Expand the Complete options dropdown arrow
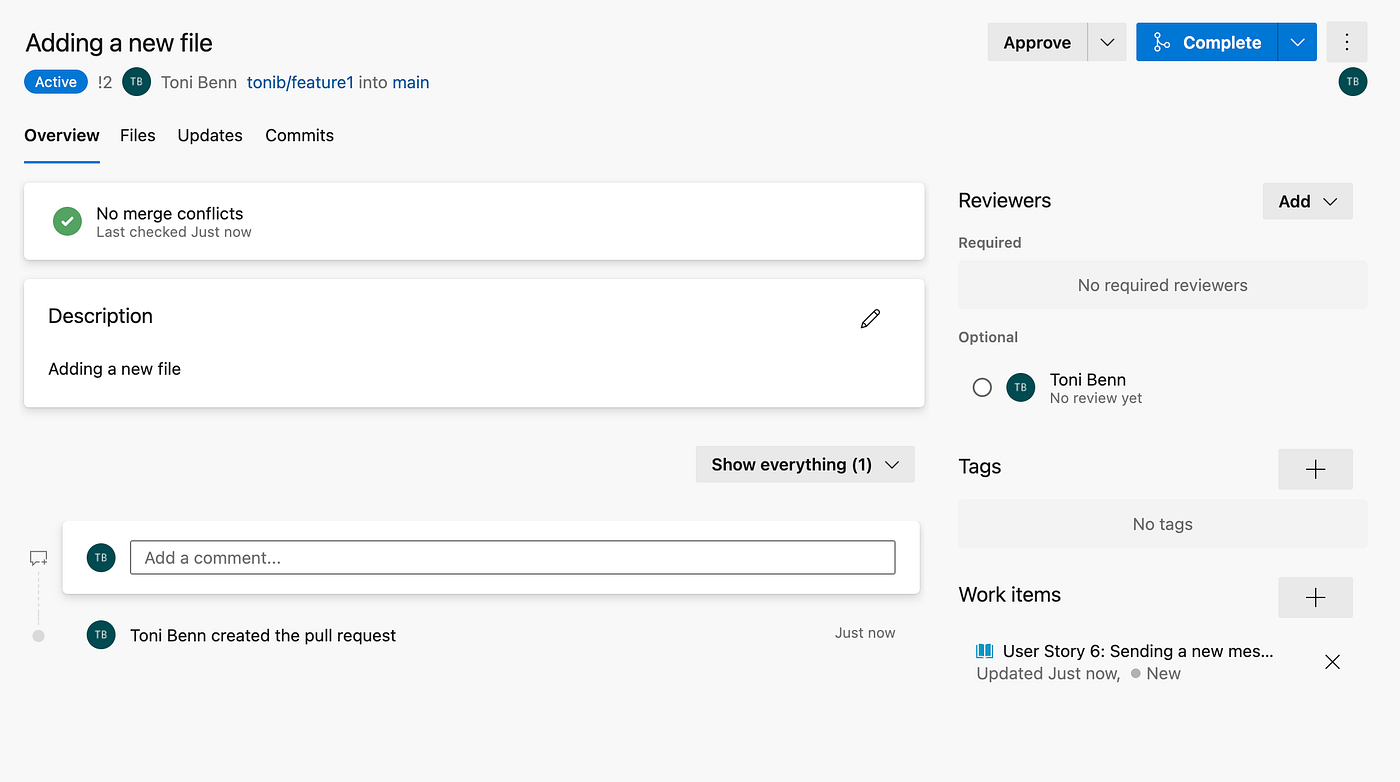The width and height of the screenshot is (1400, 782). coord(1297,42)
